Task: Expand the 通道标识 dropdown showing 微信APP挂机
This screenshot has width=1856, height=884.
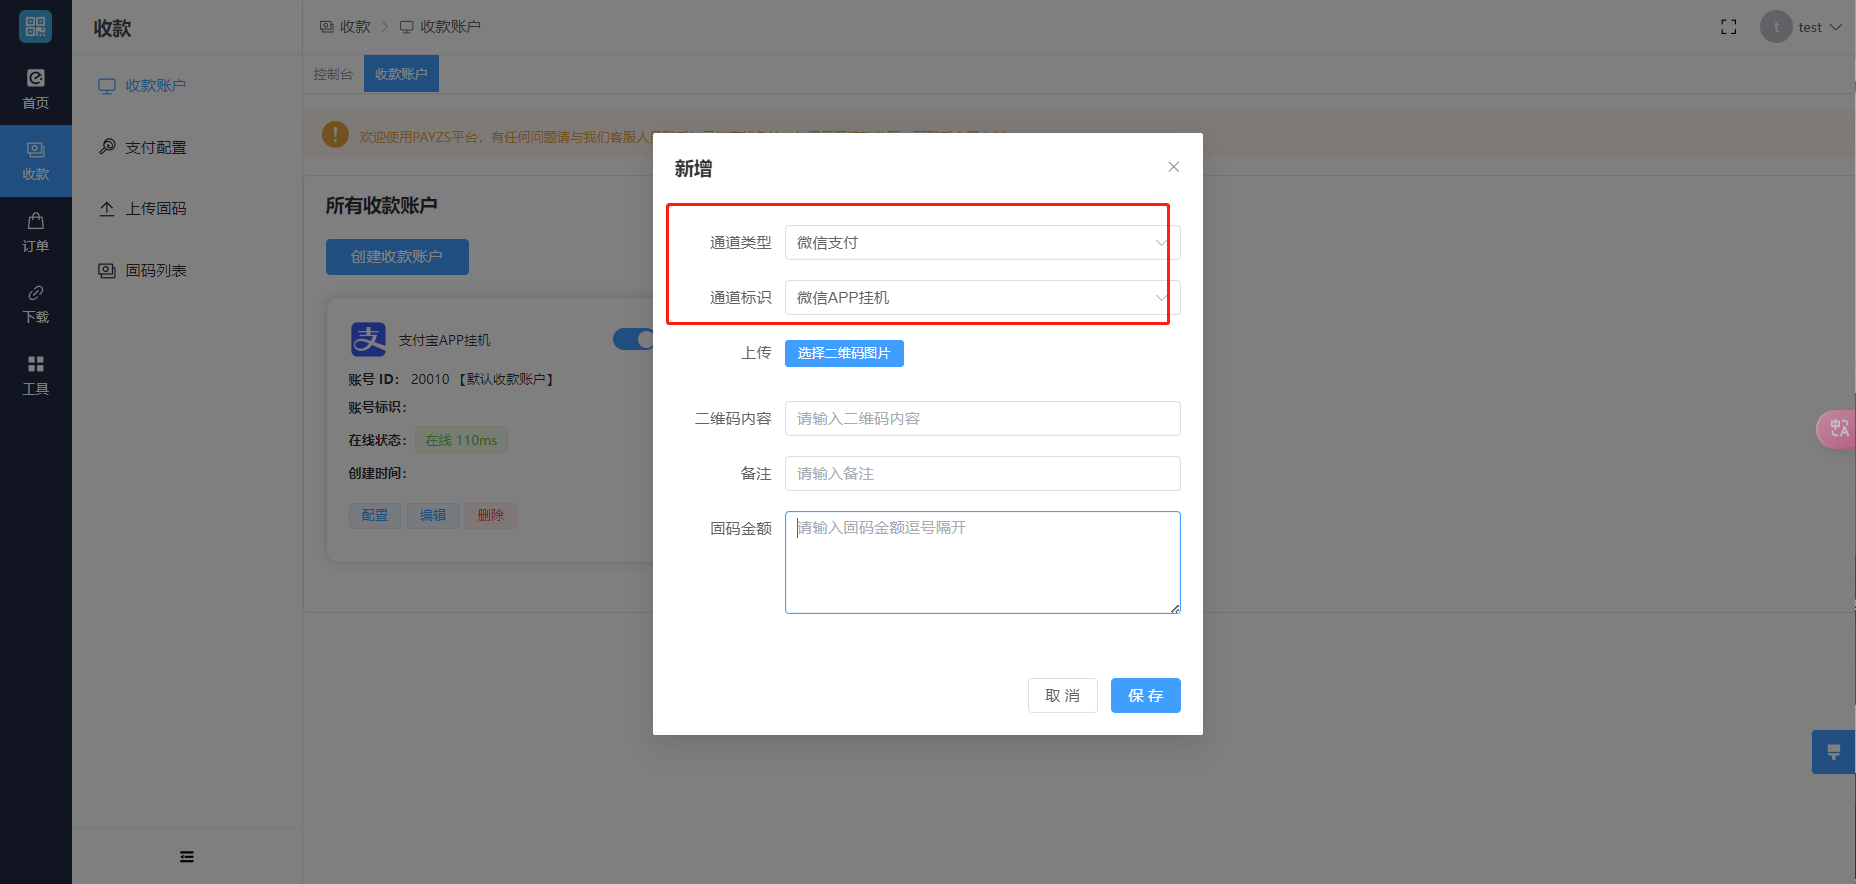Action: tap(982, 298)
